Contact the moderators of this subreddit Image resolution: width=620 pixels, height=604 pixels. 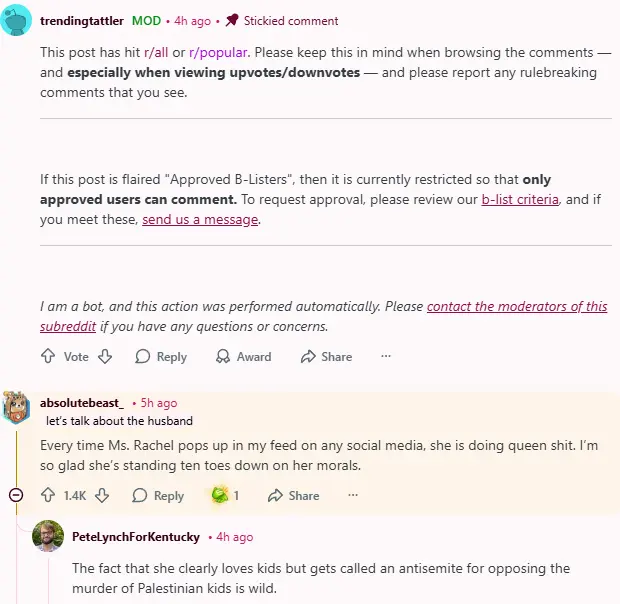pos(517,307)
